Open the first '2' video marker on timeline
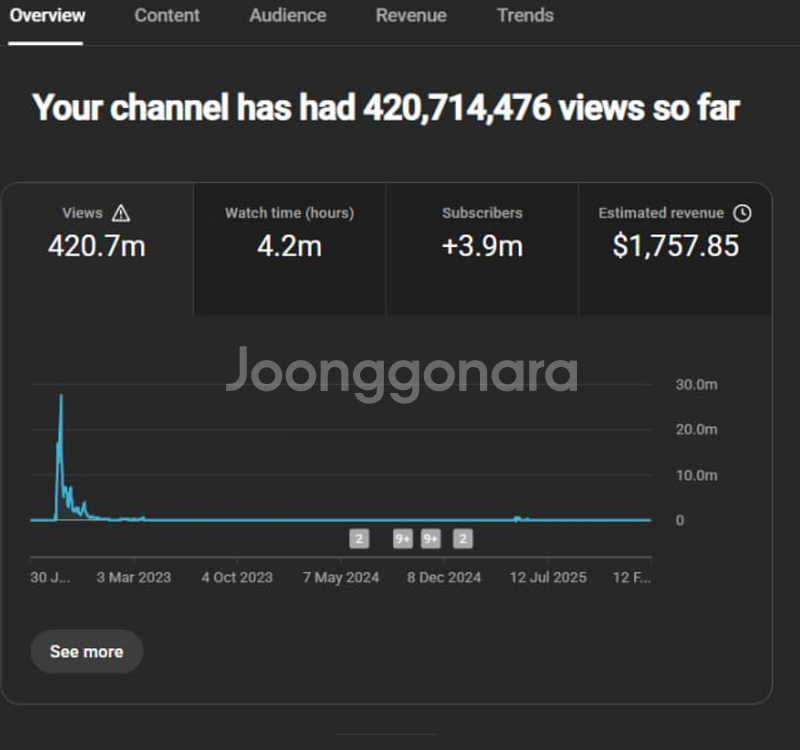This screenshot has height=750, width=800. [359, 539]
